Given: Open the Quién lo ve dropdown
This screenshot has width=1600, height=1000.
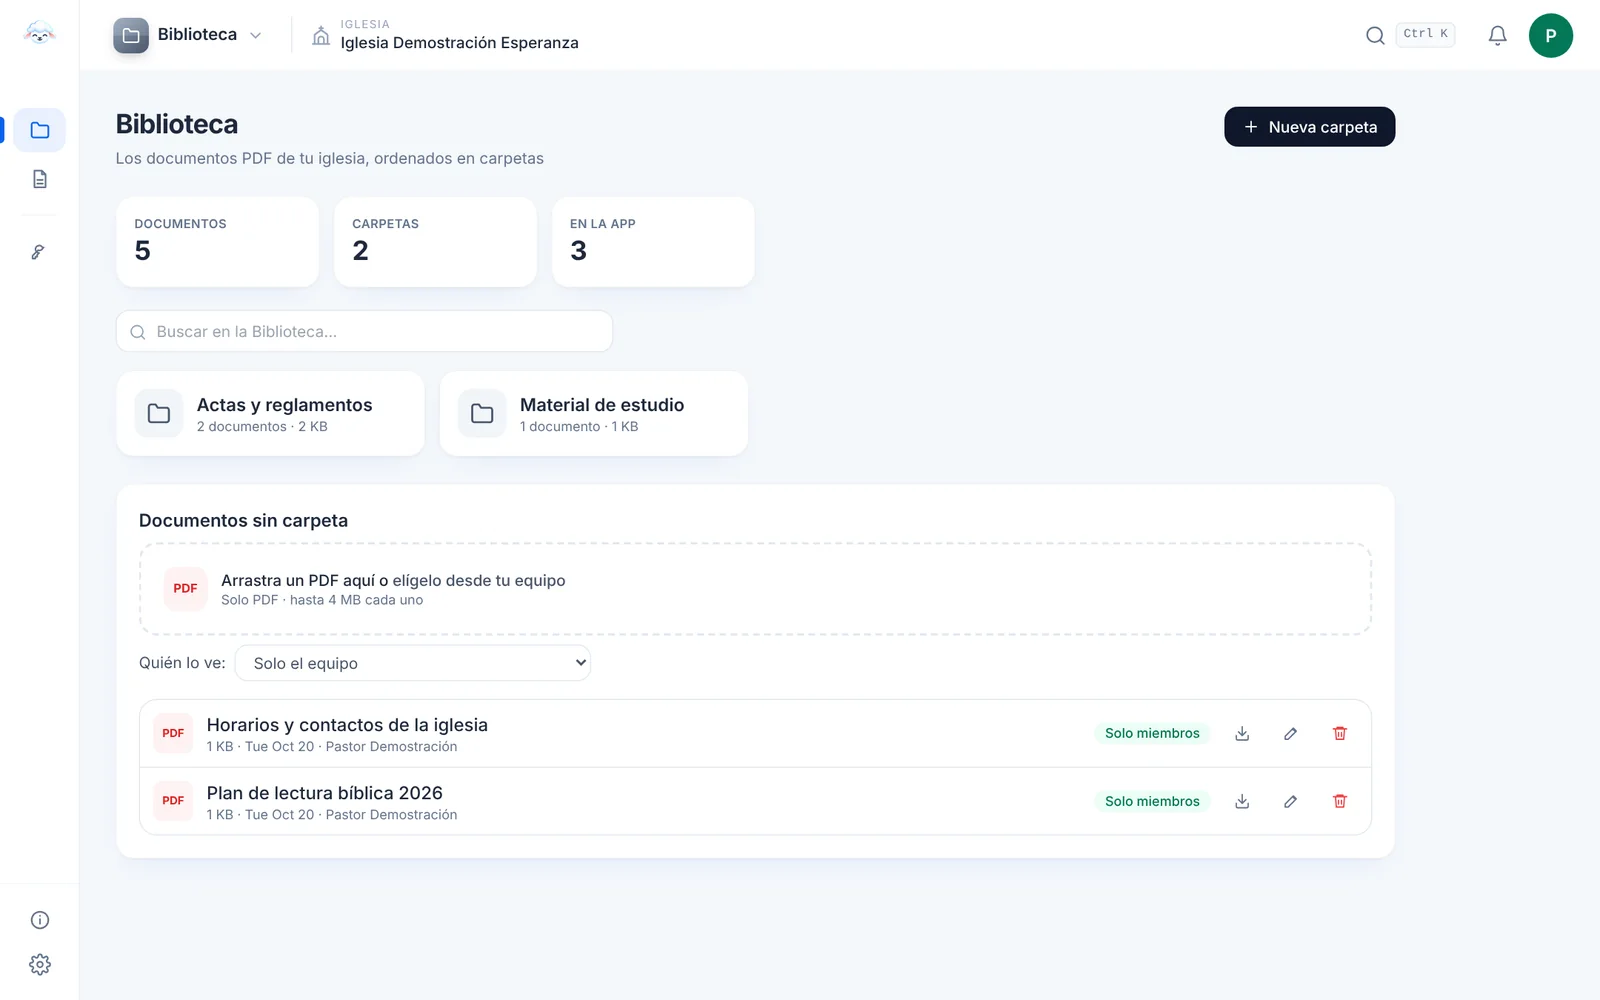Looking at the screenshot, I should click(412, 663).
